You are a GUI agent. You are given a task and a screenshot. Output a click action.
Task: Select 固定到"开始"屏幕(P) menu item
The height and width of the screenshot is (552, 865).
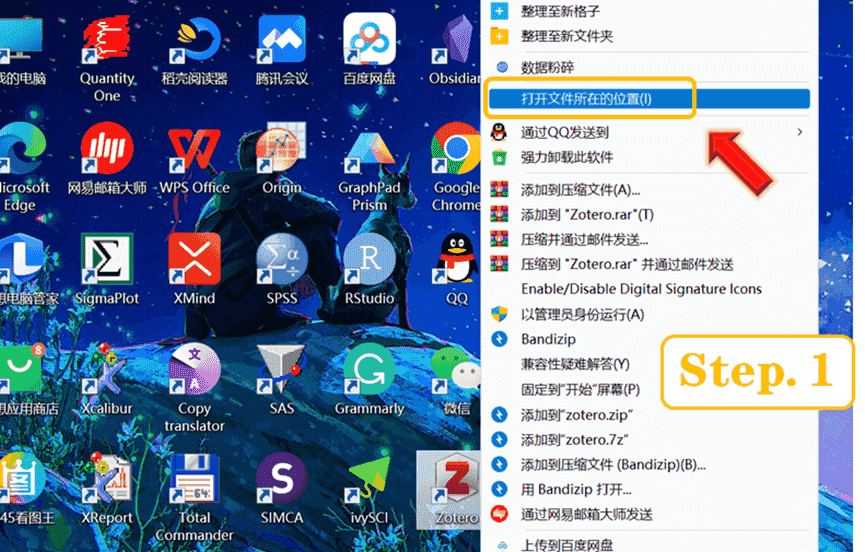coord(580,389)
